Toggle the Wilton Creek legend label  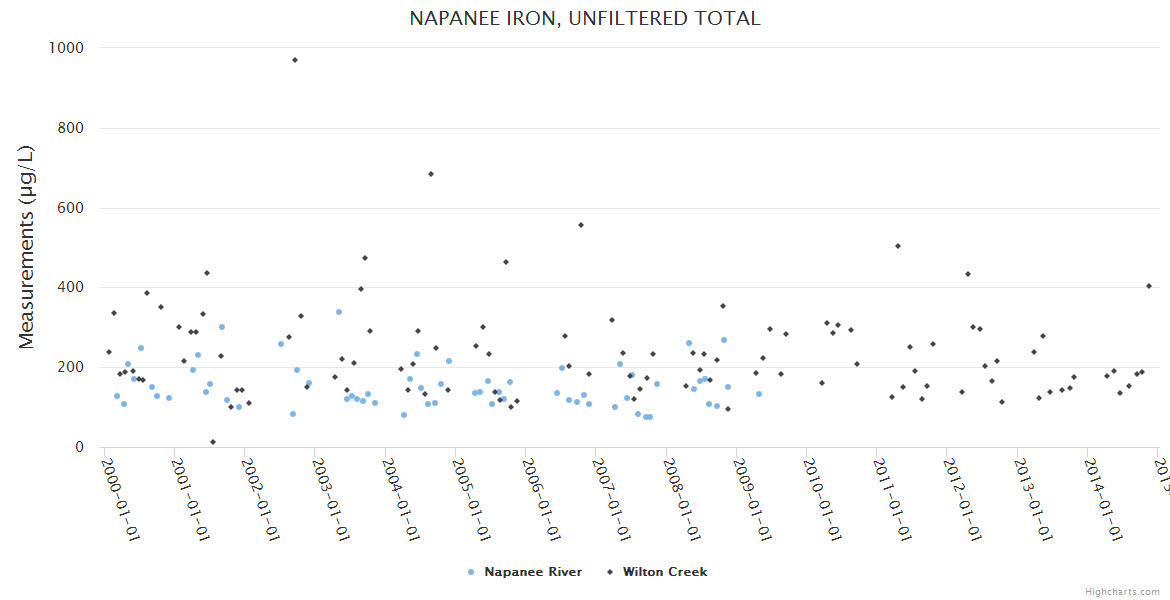tap(664, 572)
